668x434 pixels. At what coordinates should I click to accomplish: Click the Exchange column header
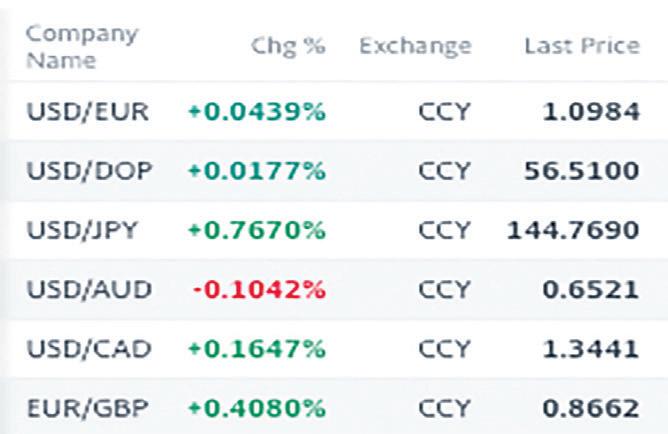click(415, 46)
